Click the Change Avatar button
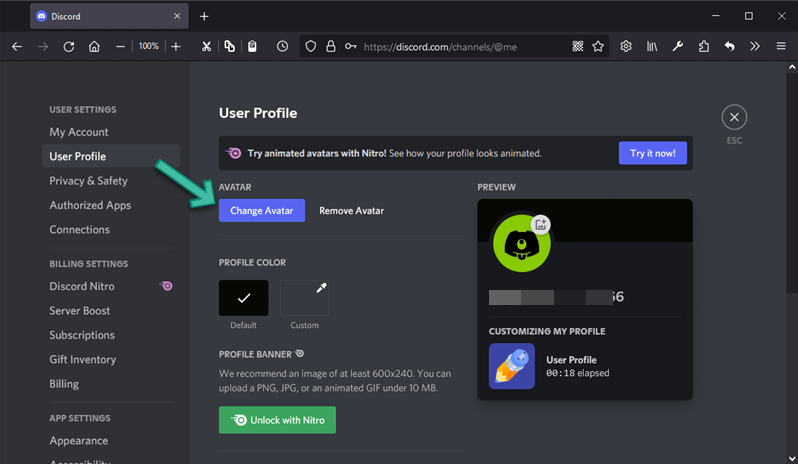798x464 pixels. 262,210
